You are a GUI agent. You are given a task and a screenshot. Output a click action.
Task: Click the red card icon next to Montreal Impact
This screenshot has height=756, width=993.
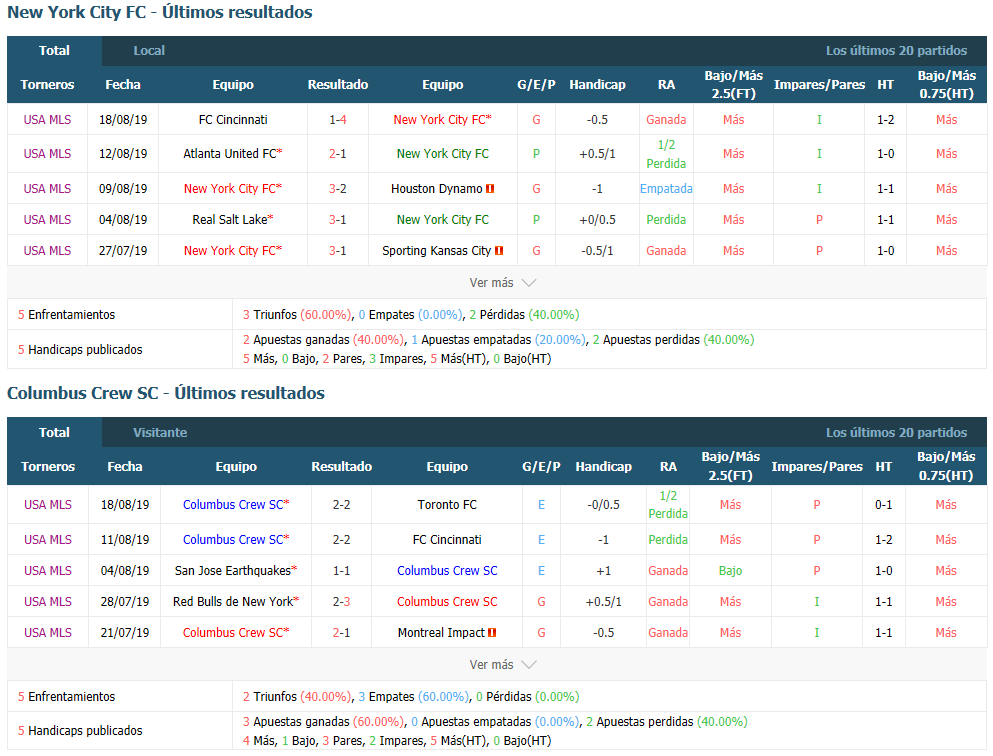[x=492, y=633]
